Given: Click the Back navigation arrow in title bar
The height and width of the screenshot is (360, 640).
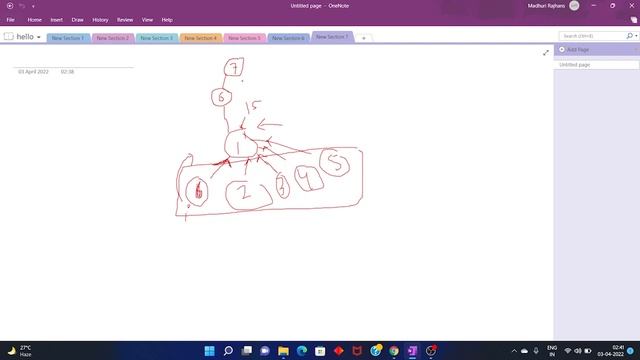Looking at the screenshot, I should point(10,6).
